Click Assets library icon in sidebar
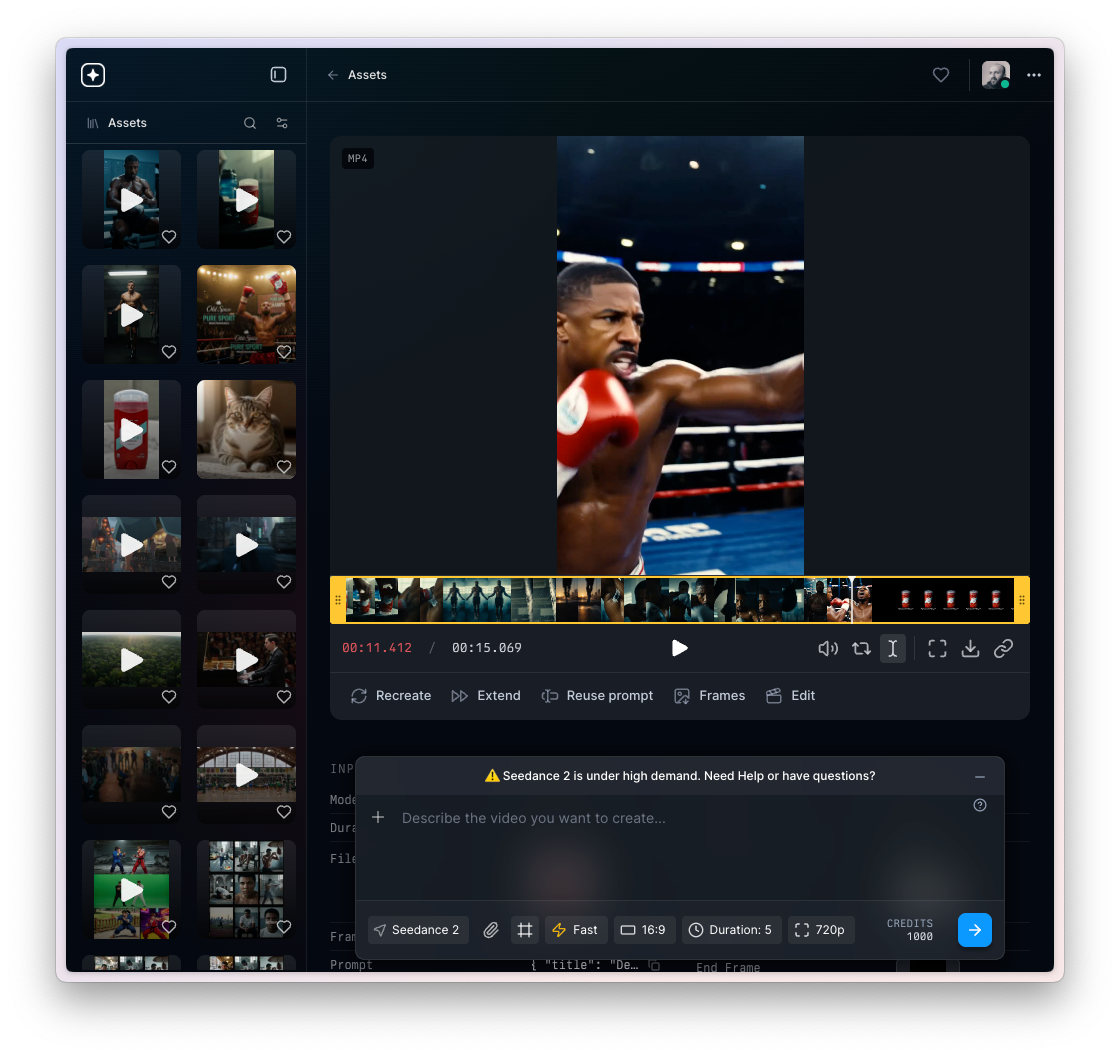The height and width of the screenshot is (1056, 1120). click(93, 123)
